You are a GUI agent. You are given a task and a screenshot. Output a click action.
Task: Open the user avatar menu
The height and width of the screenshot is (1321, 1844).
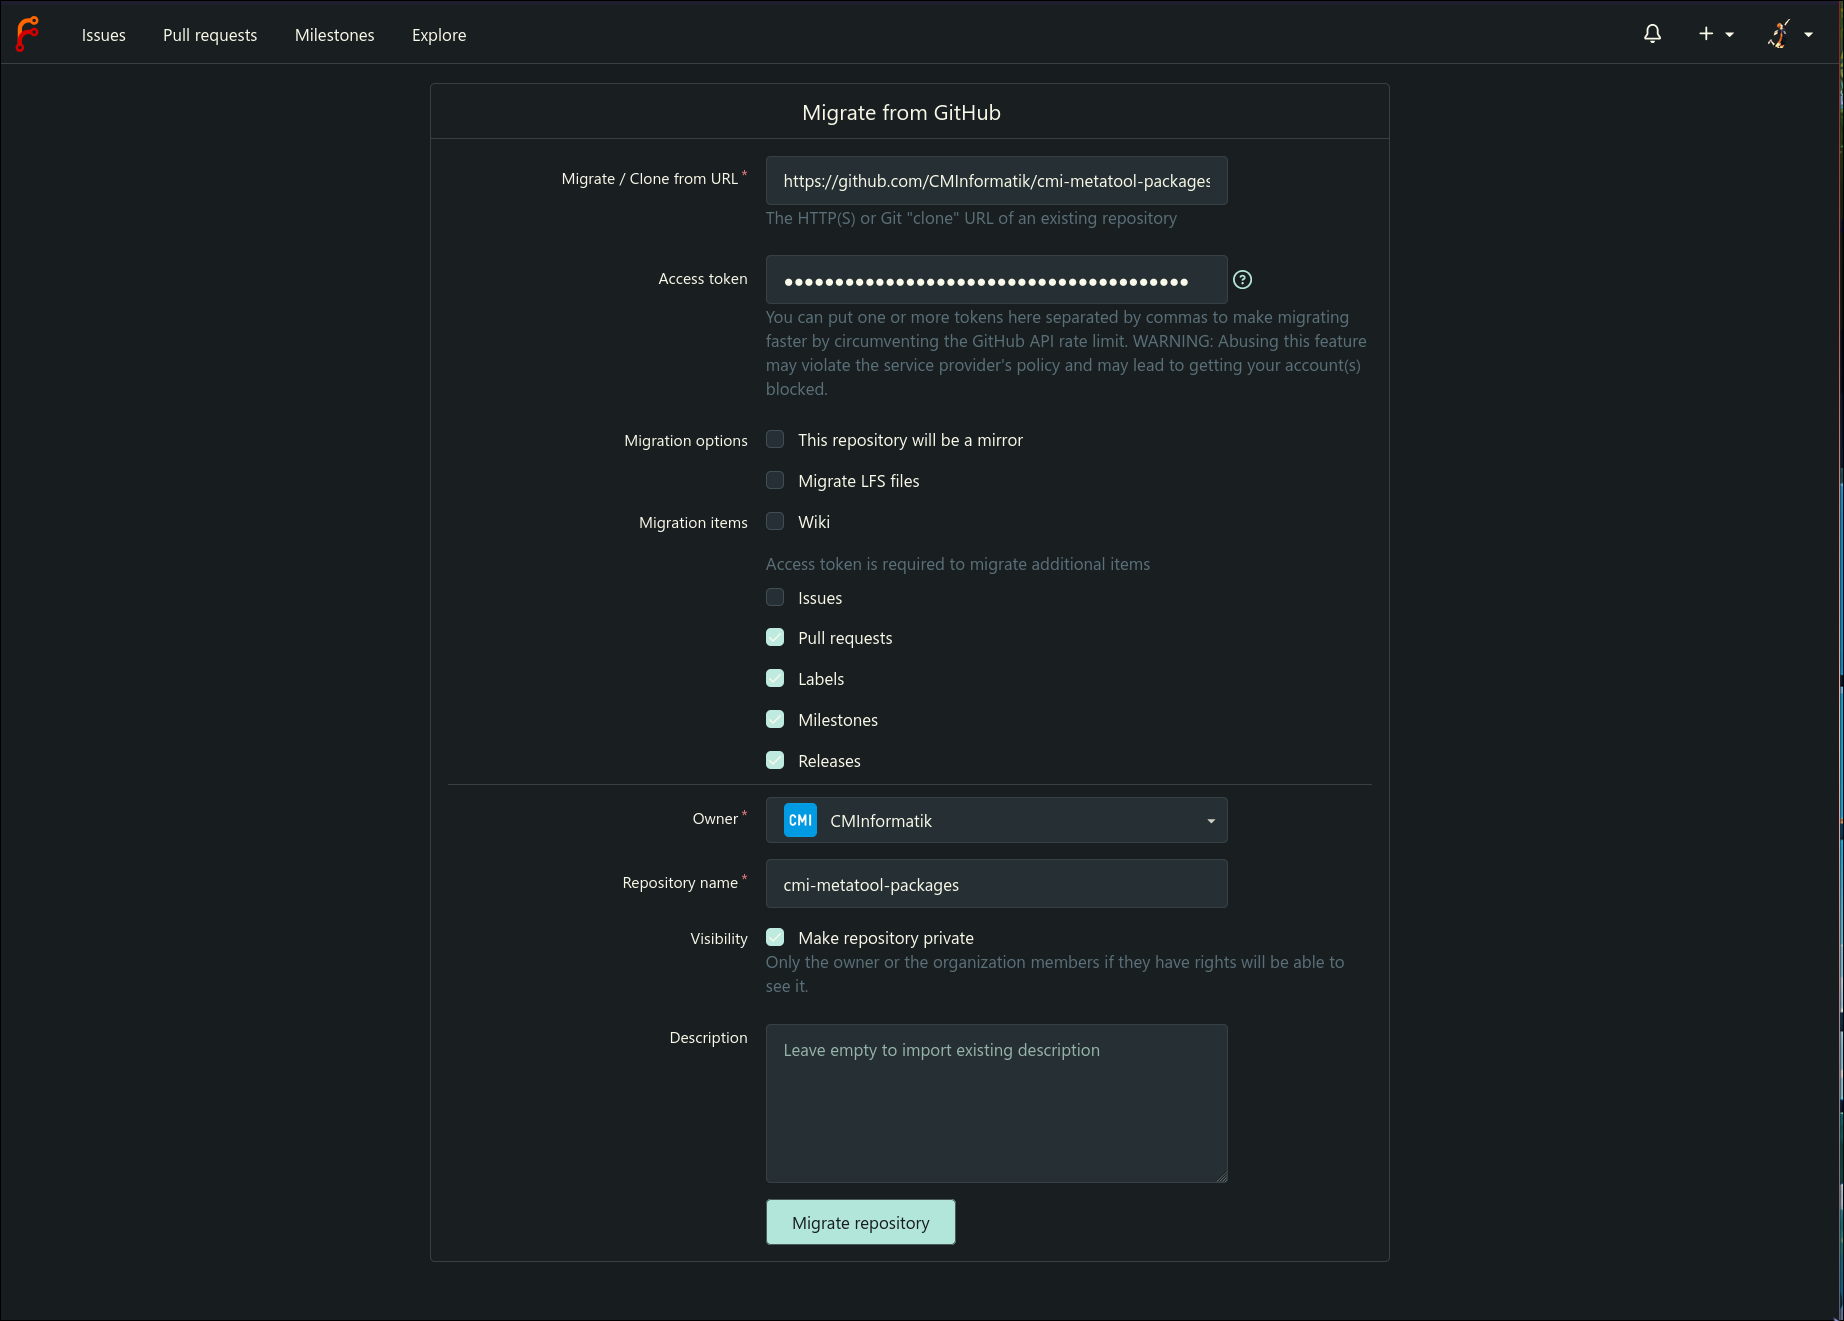[1779, 34]
